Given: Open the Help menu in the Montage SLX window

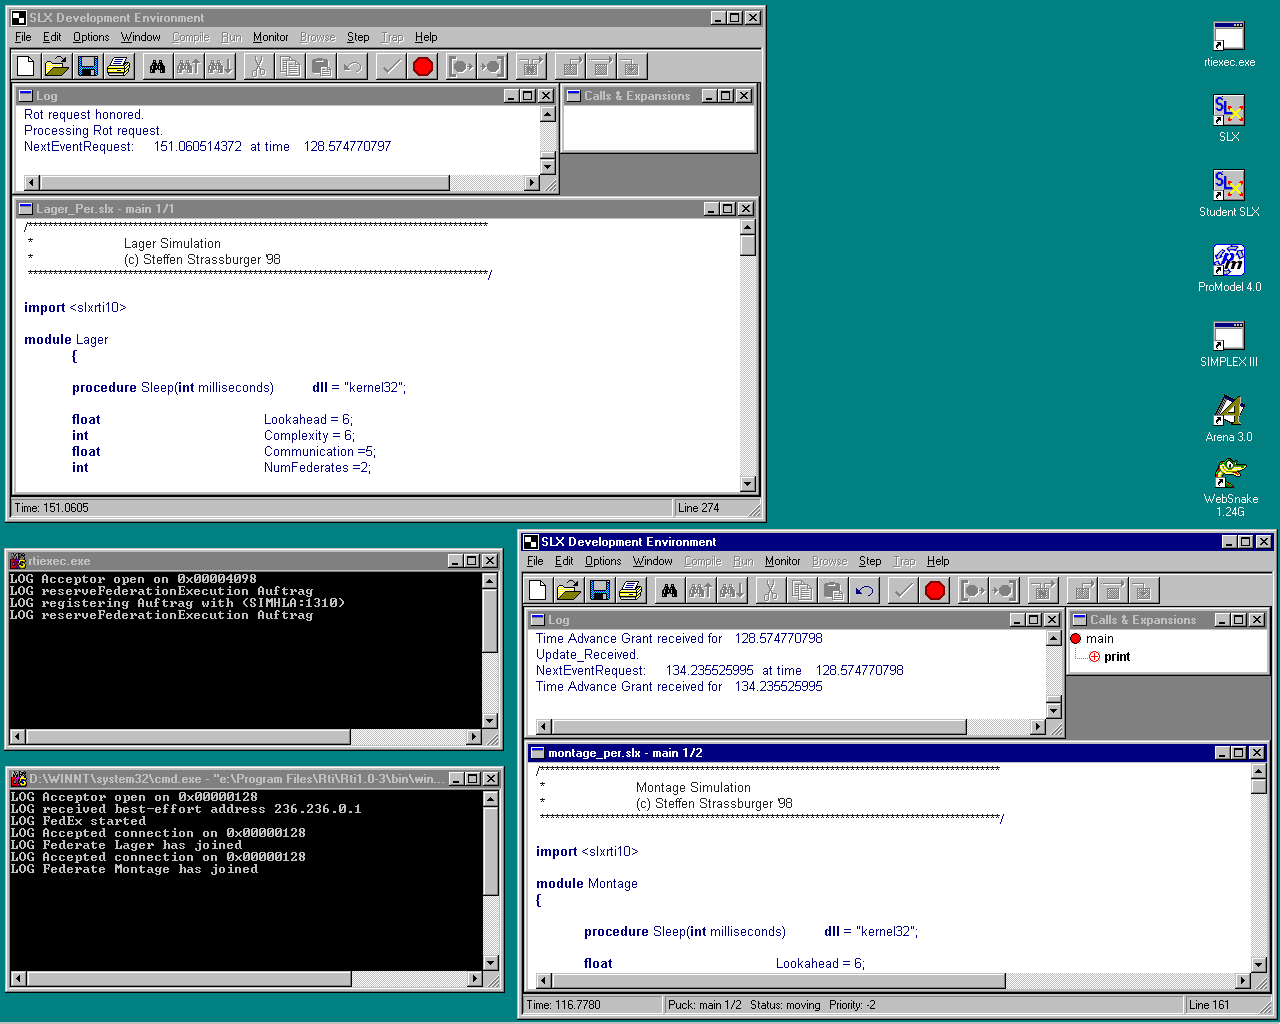Looking at the screenshot, I should coord(937,561).
